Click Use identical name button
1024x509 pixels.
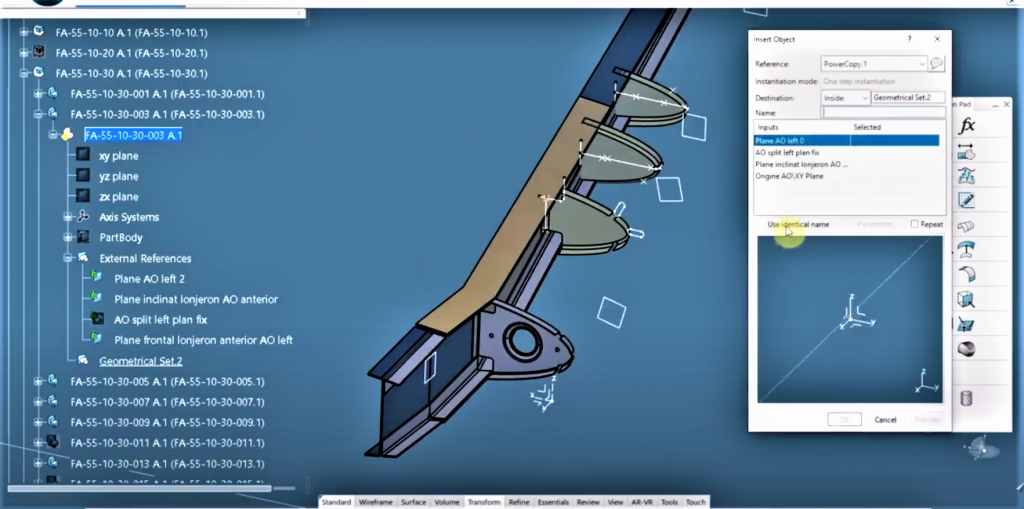[x=798, y=225]
